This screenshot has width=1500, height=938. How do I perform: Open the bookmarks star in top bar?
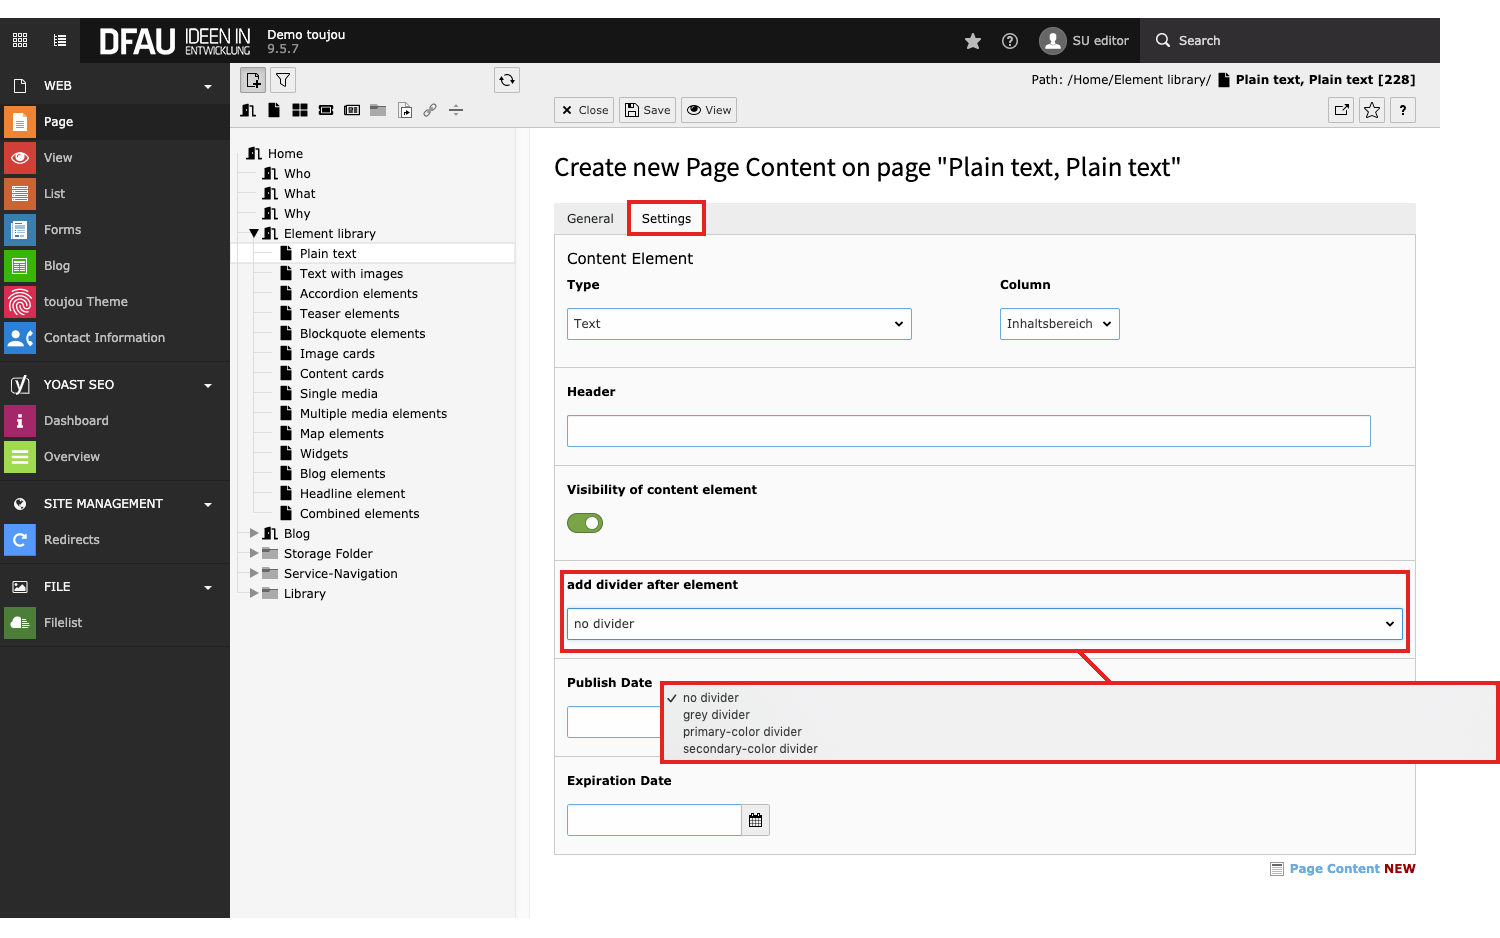tap(973, 41)
